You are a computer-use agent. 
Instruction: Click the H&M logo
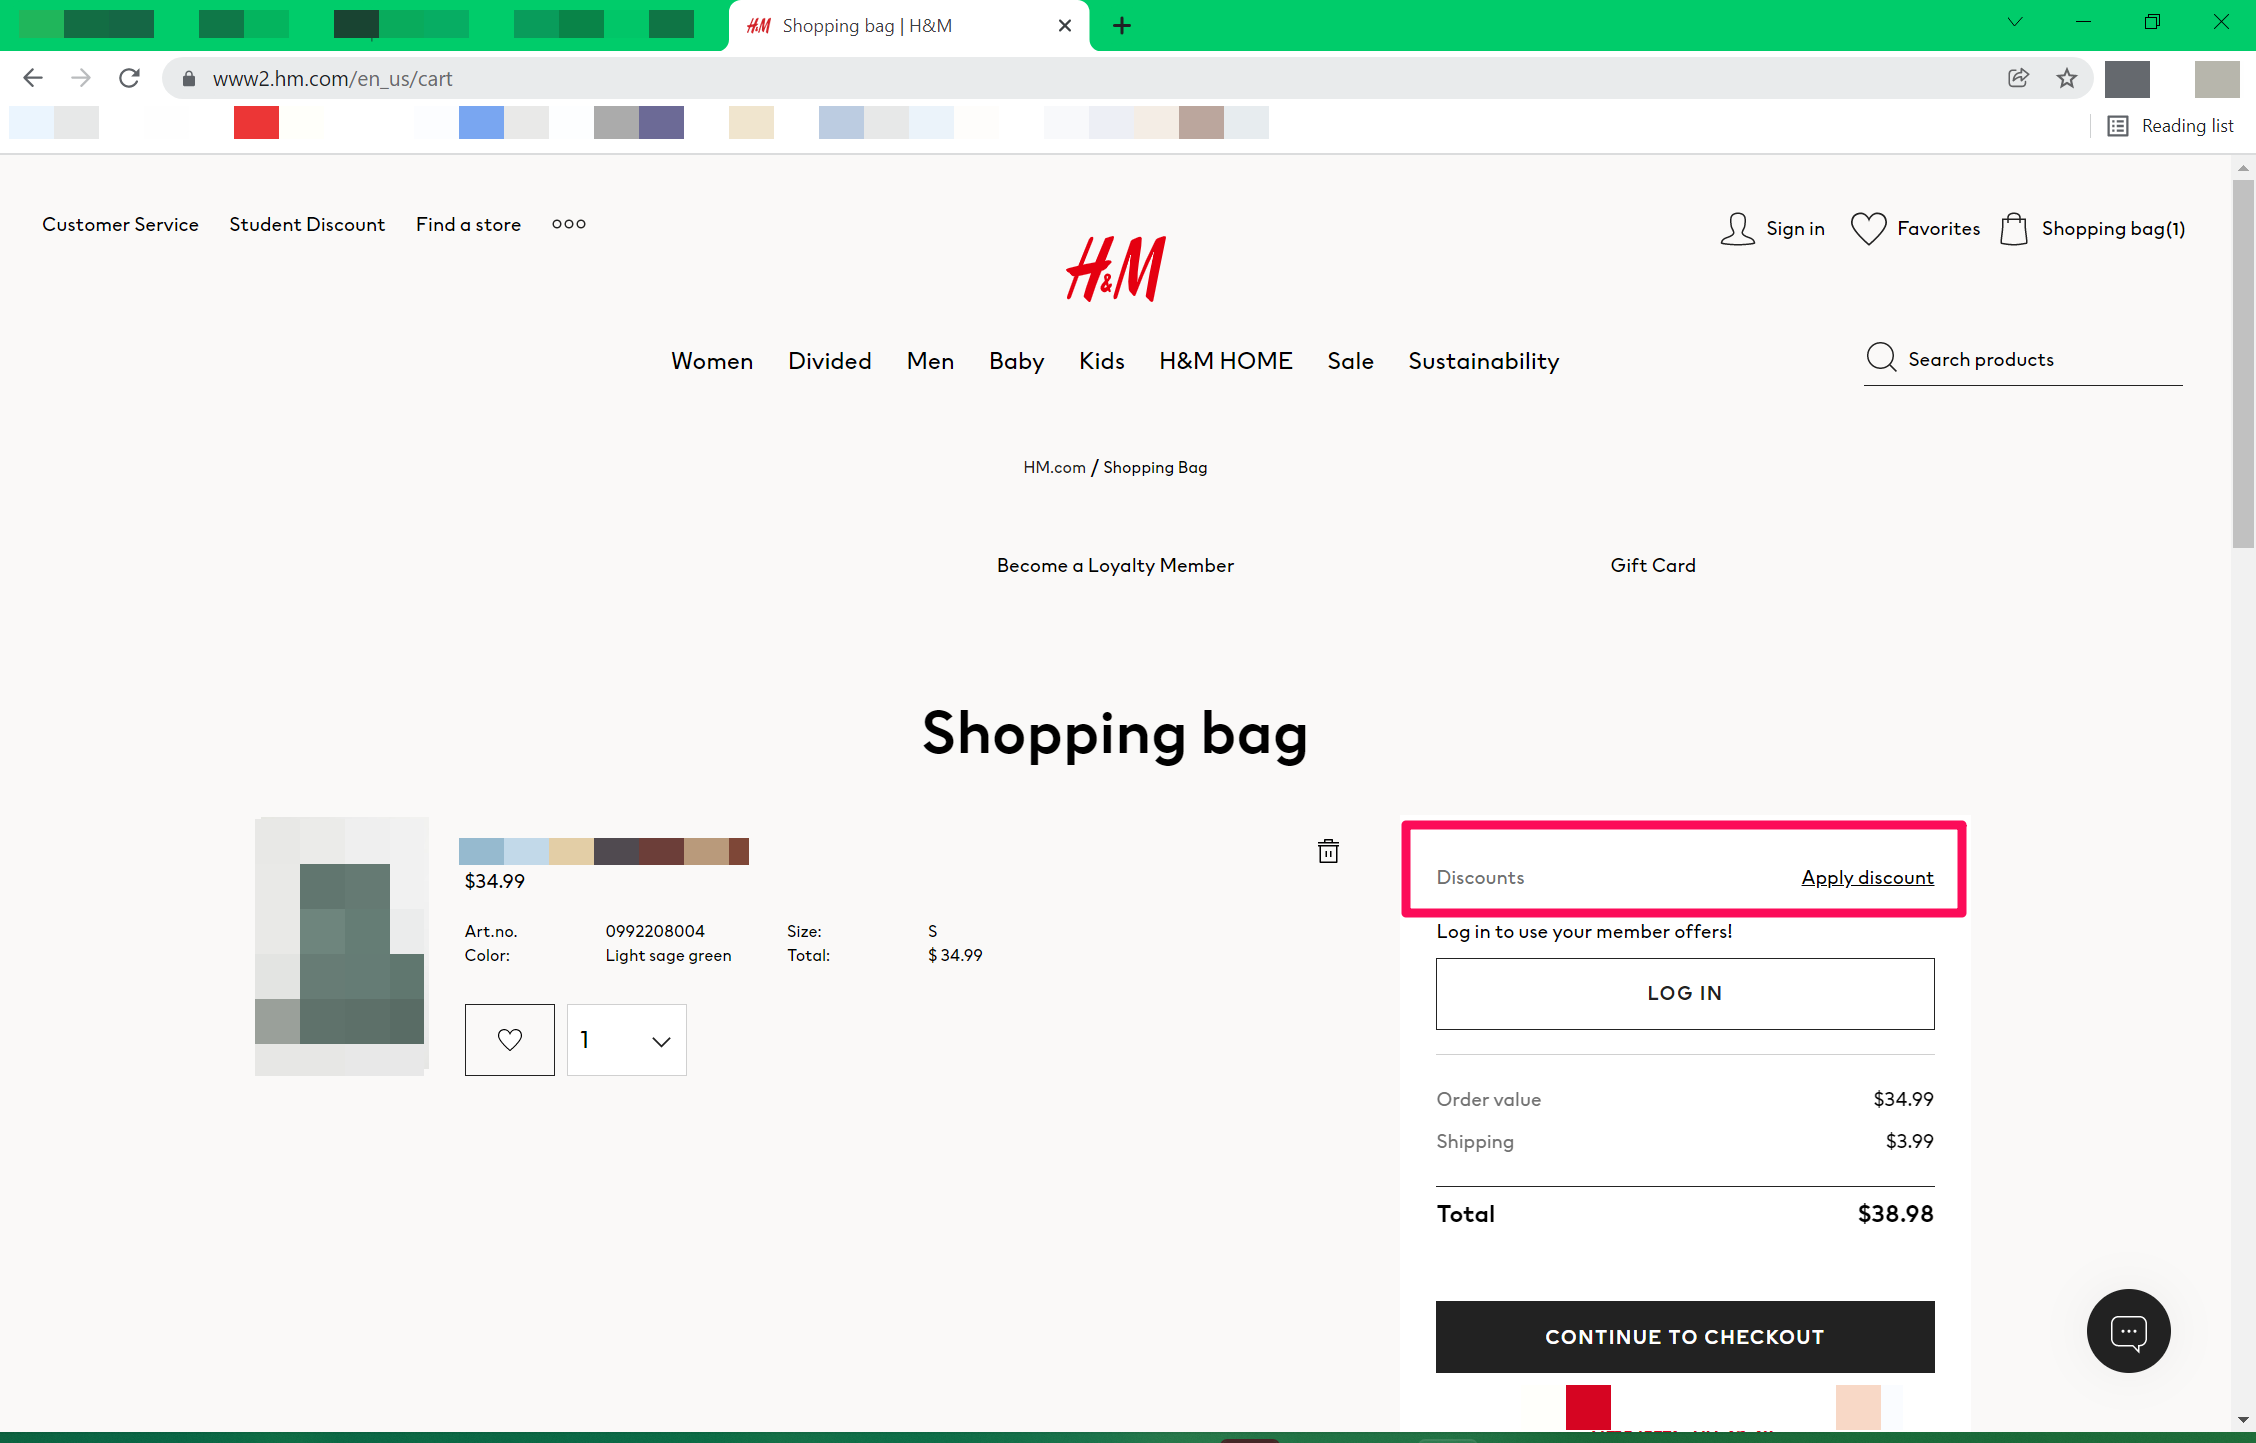pyautogui.click(x=1116, y=268)
